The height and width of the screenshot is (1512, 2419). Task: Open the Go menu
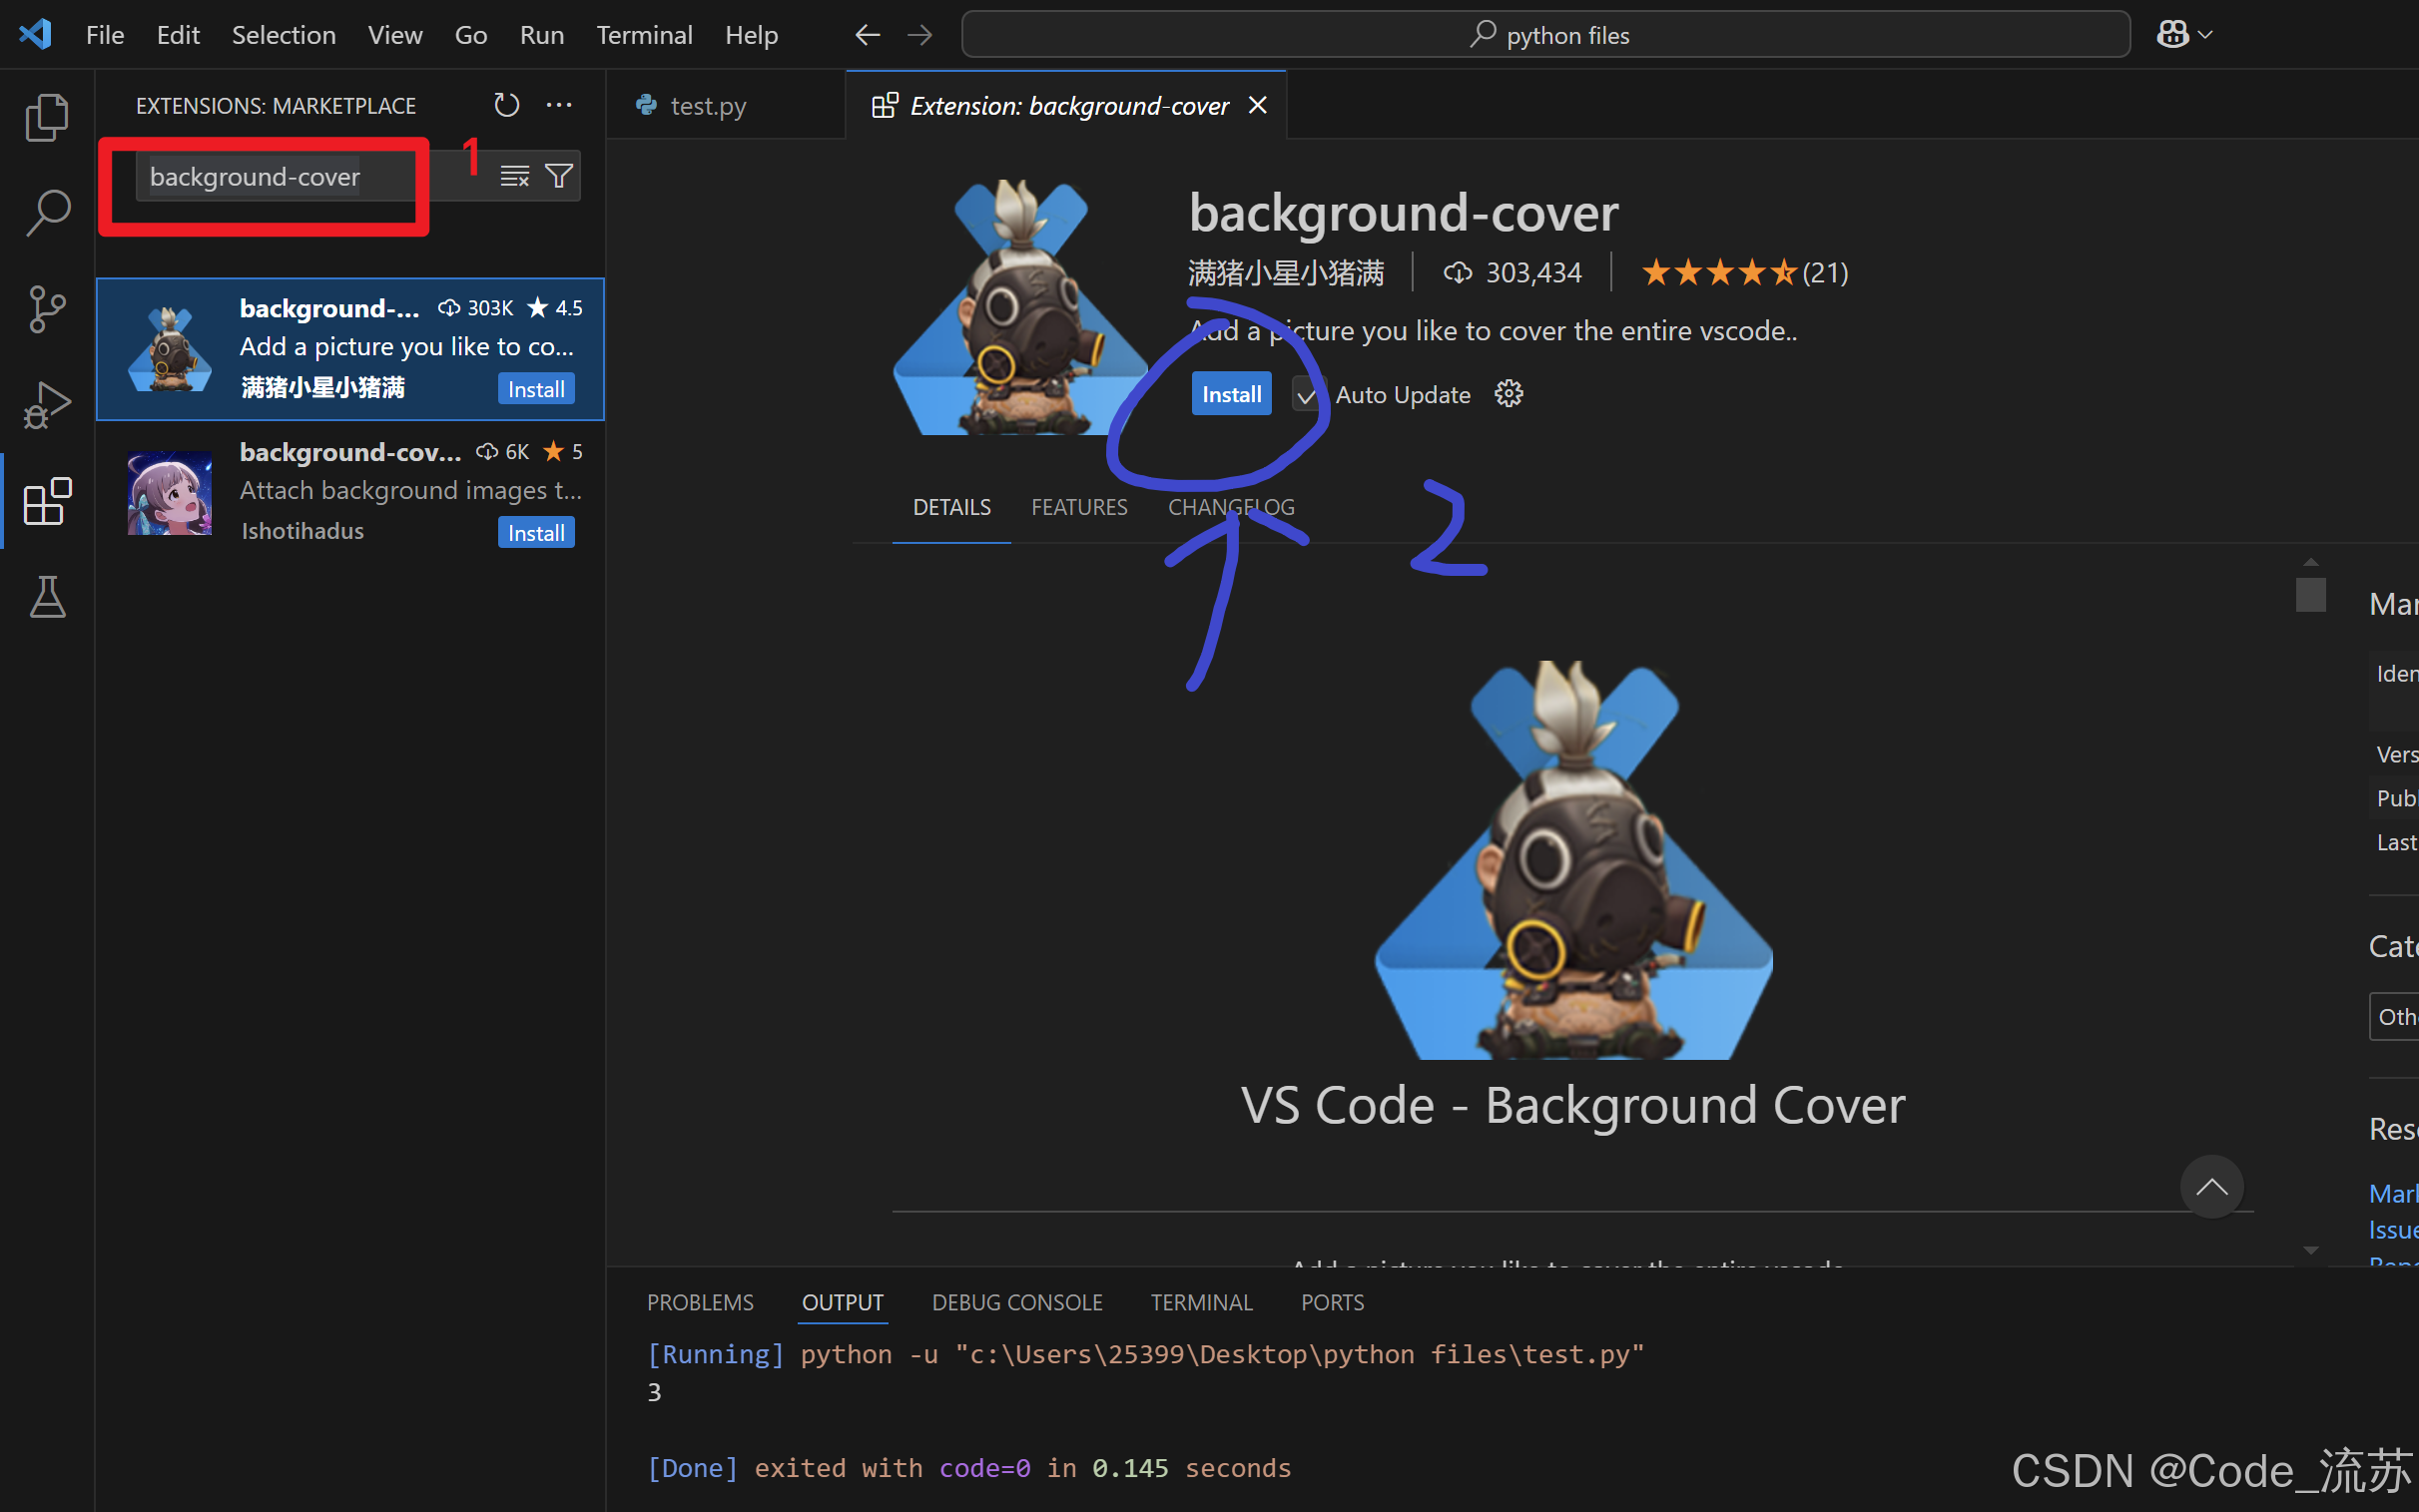[x=471, y=35]
